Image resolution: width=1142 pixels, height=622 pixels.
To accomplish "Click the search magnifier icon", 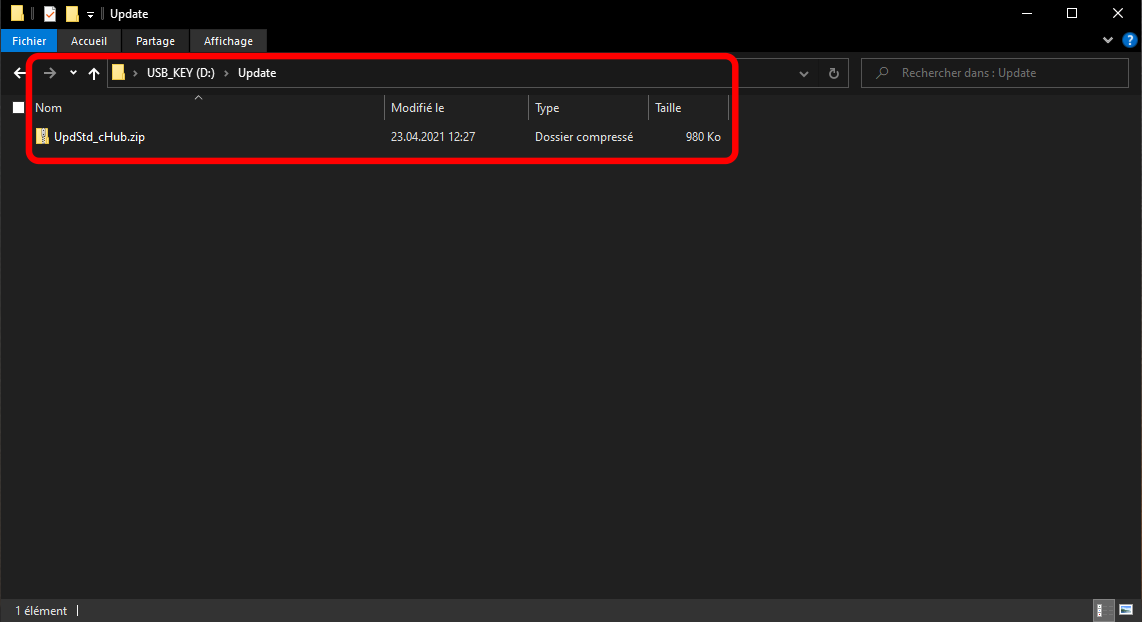I will (883, 73).
